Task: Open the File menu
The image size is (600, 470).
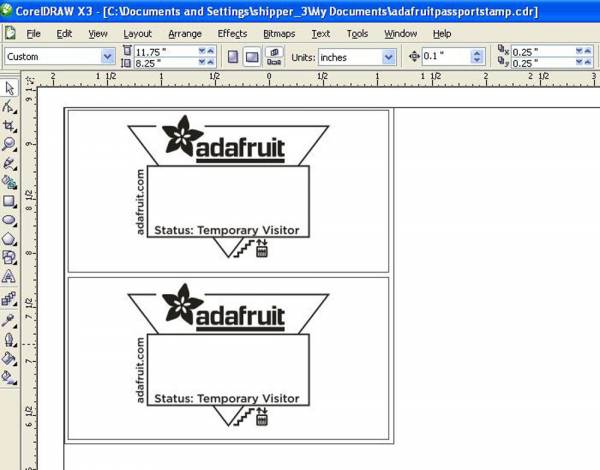Action: point(33,34)
